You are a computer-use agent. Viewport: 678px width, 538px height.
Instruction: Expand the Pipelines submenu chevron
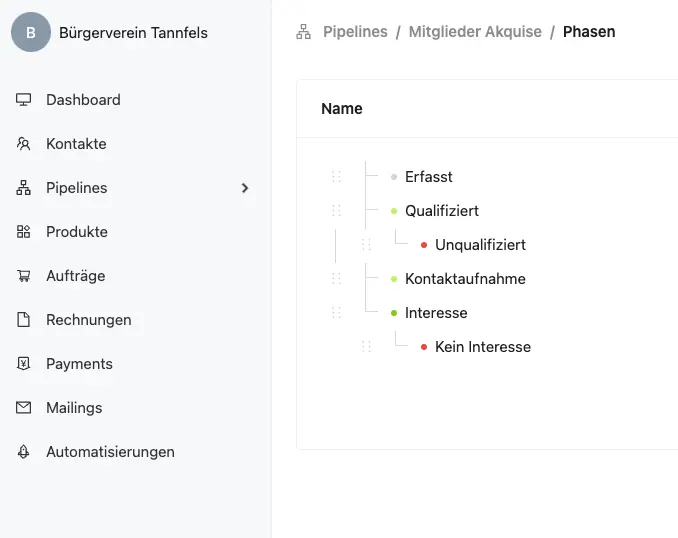tap(245, 188)
